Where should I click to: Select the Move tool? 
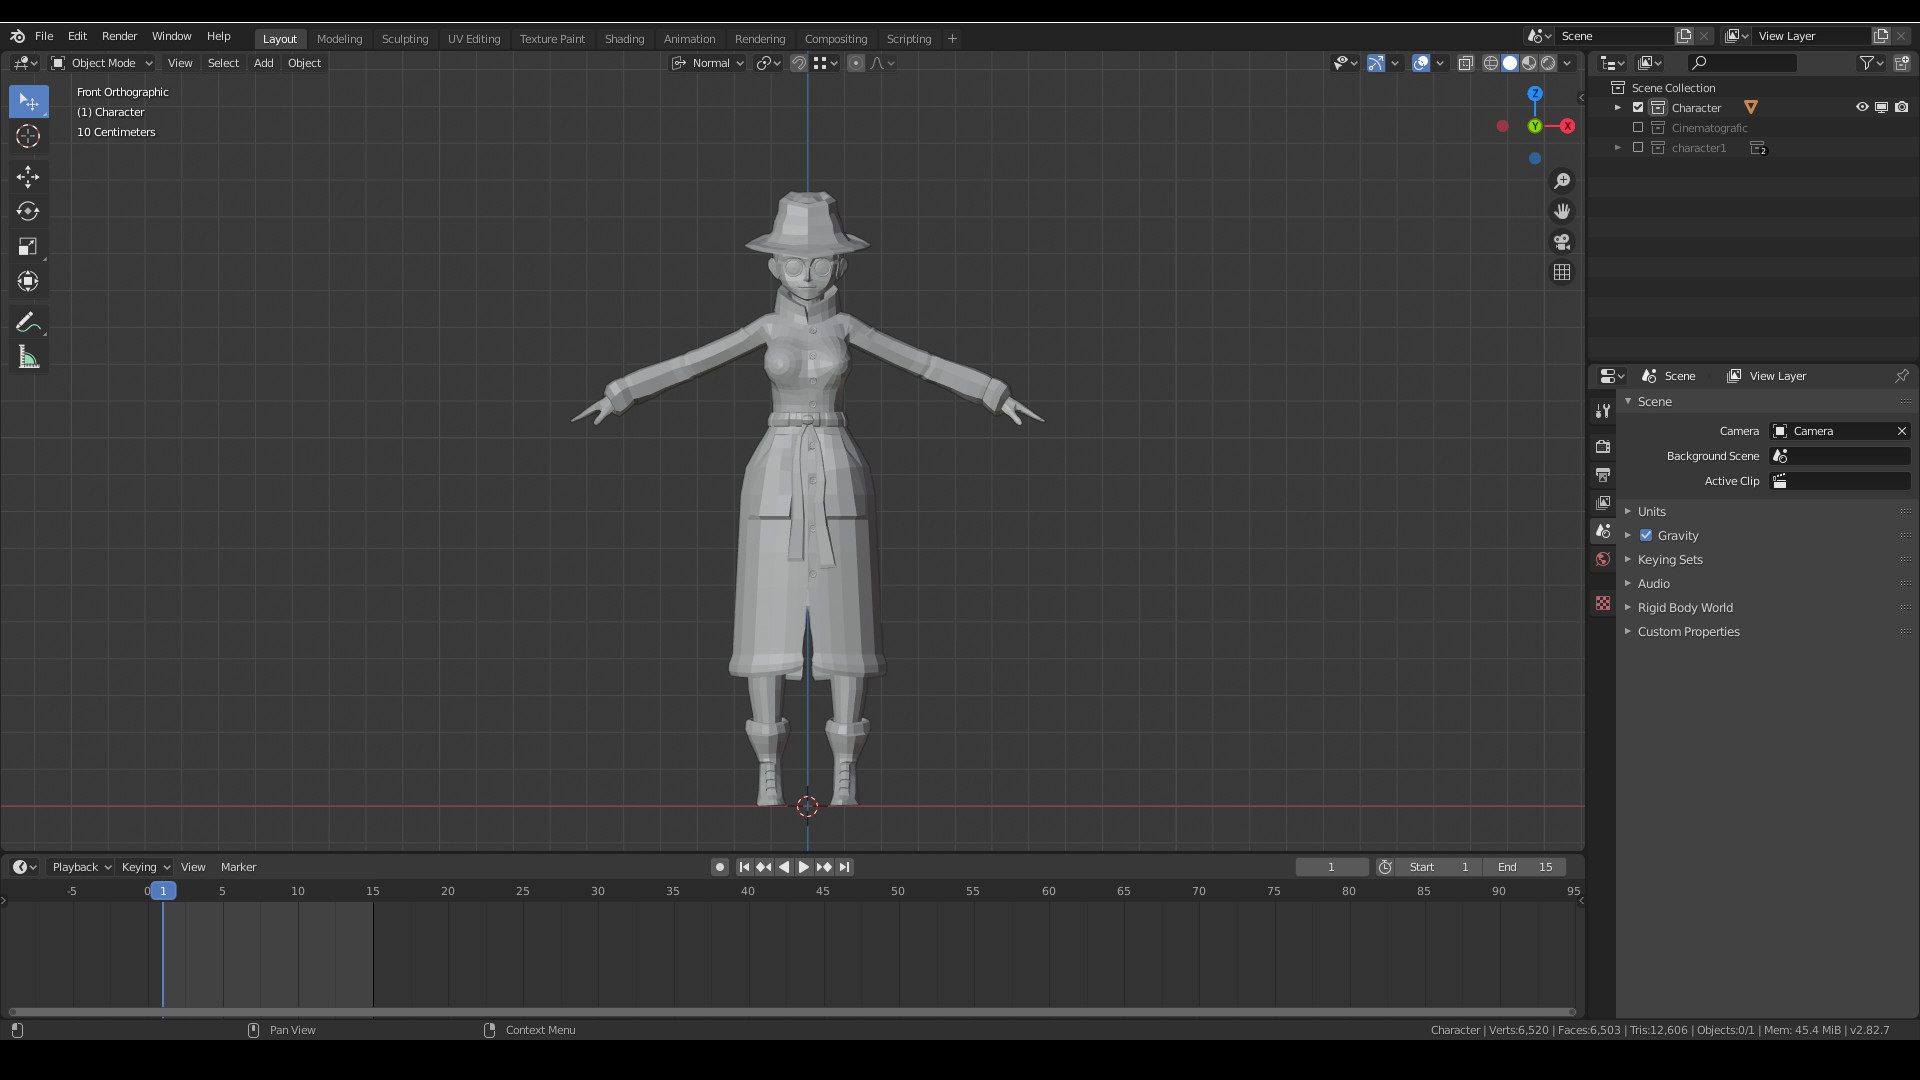click(x=28, y=177)
